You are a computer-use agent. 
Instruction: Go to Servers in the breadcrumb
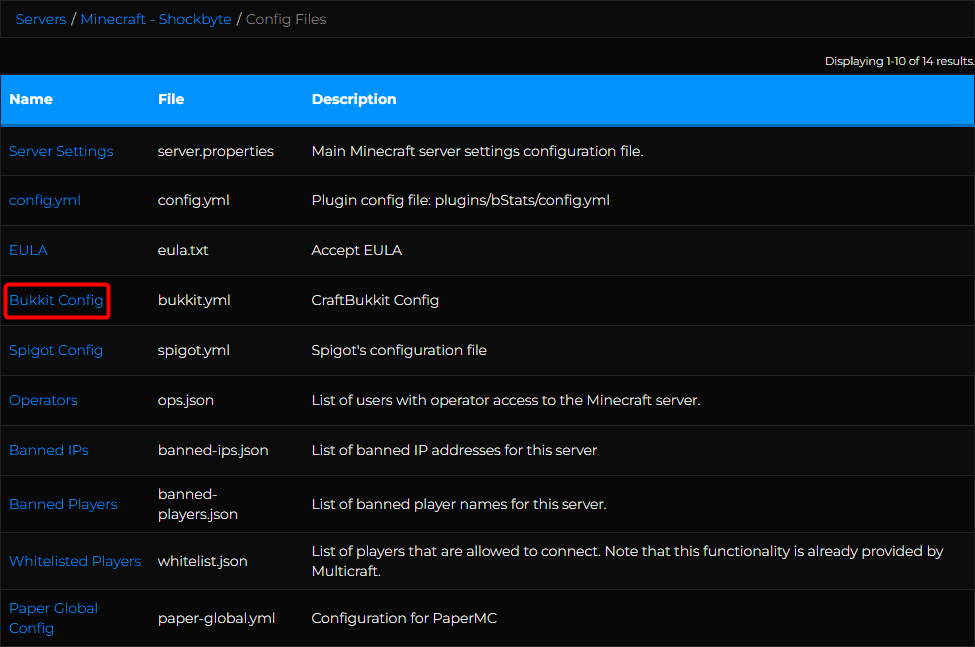pyautogui.click(x=41, y=19)
